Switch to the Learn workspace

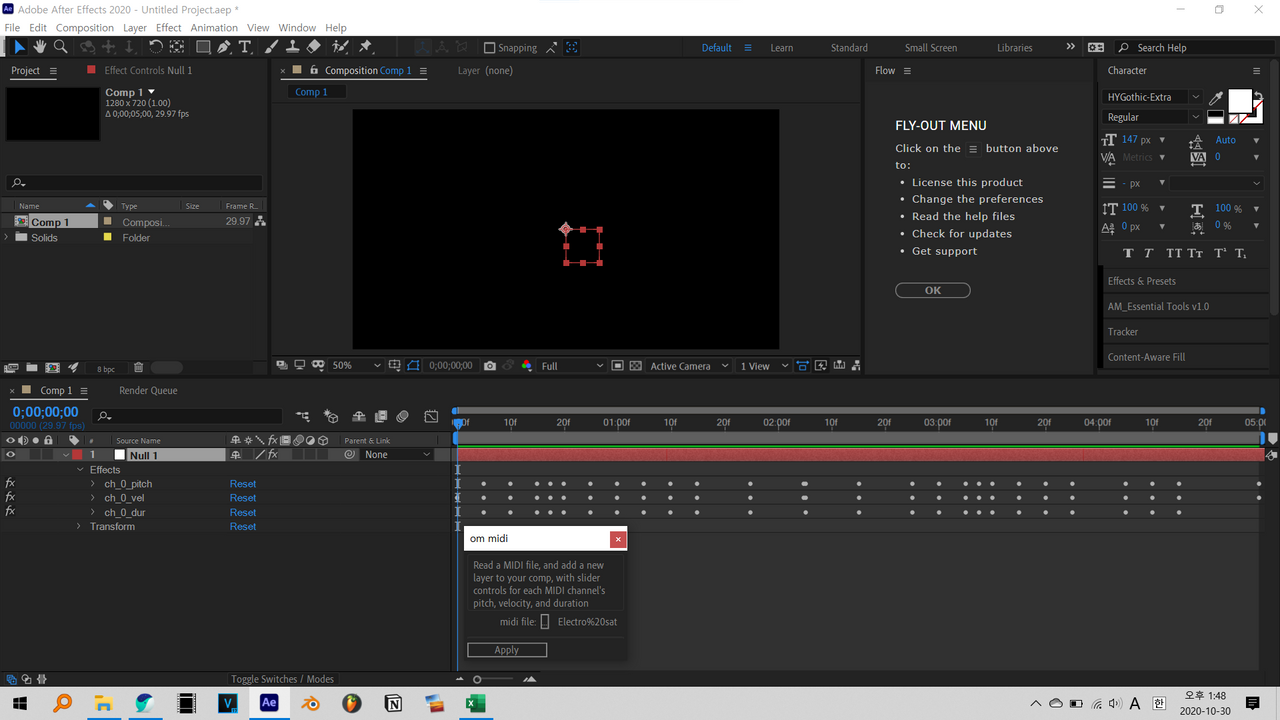(x=782, y=47)
